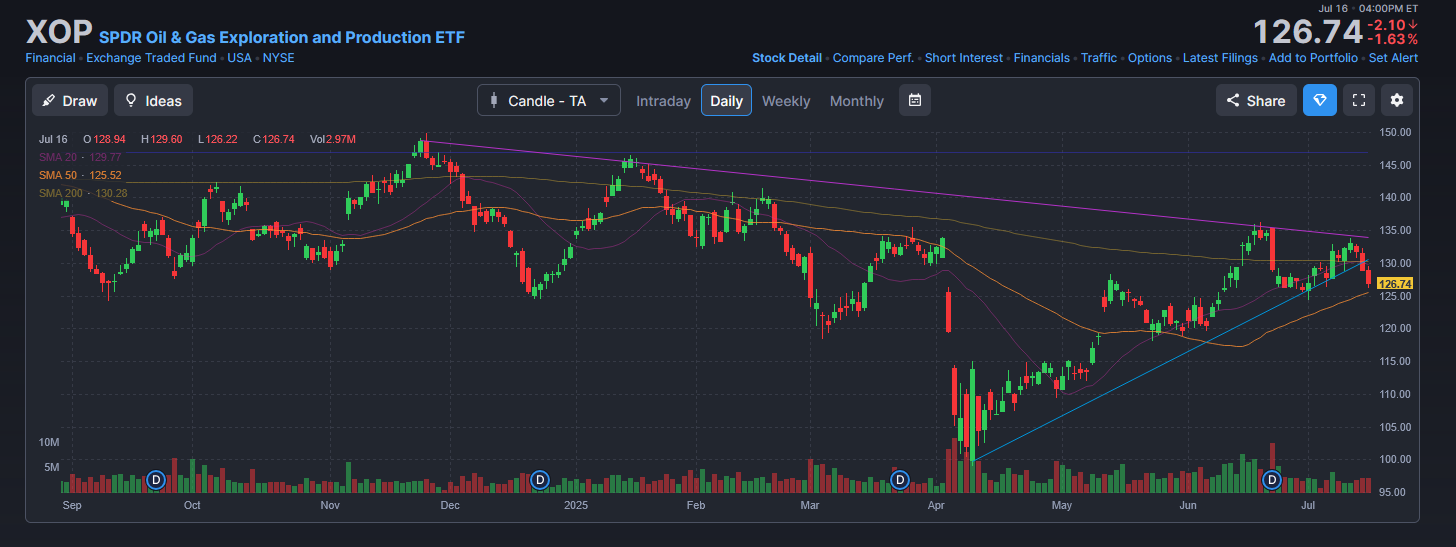Click the lightbulb icon in Ideas button

[x=131, y=100]
